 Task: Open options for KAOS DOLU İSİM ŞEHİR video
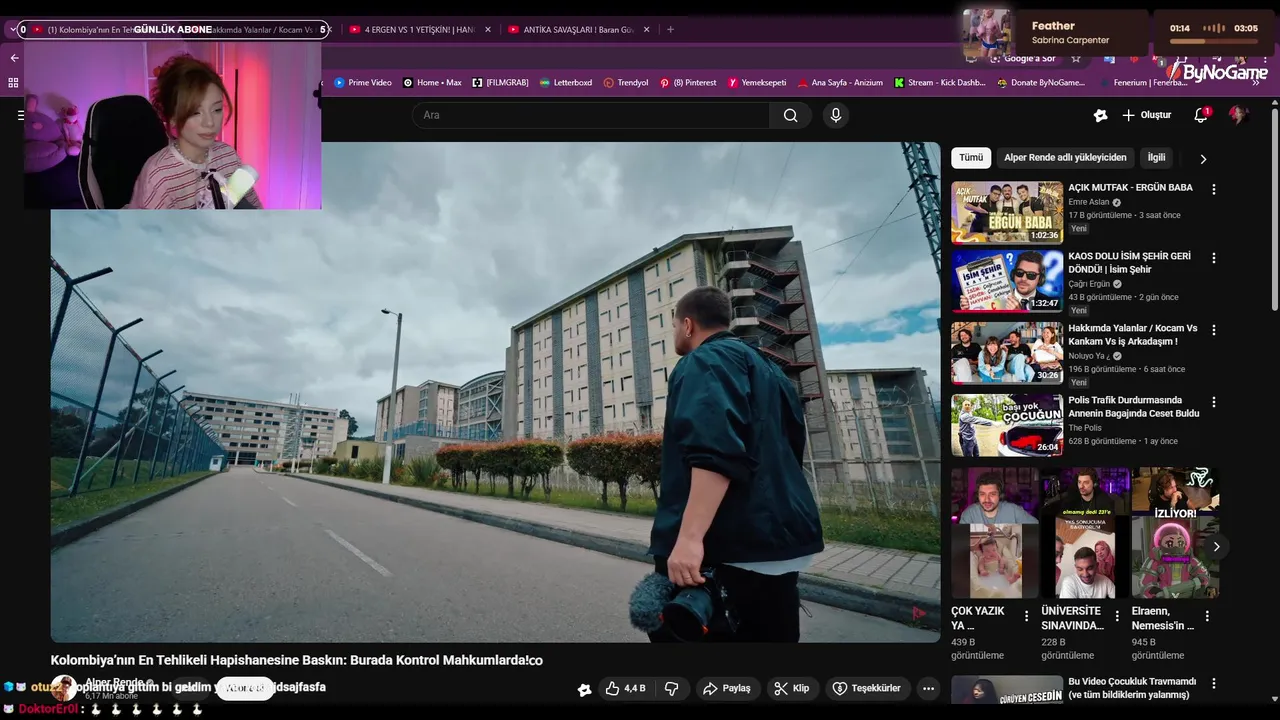click(1214, 258)
